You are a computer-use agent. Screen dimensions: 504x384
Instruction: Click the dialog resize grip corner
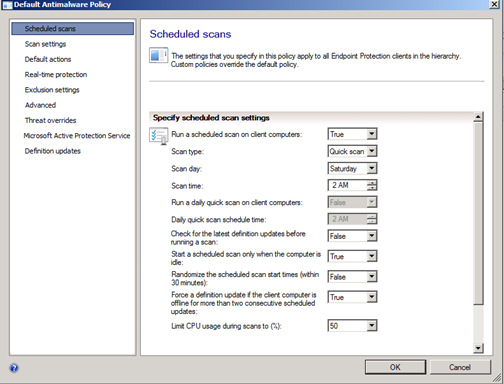[x=497, y=378]
